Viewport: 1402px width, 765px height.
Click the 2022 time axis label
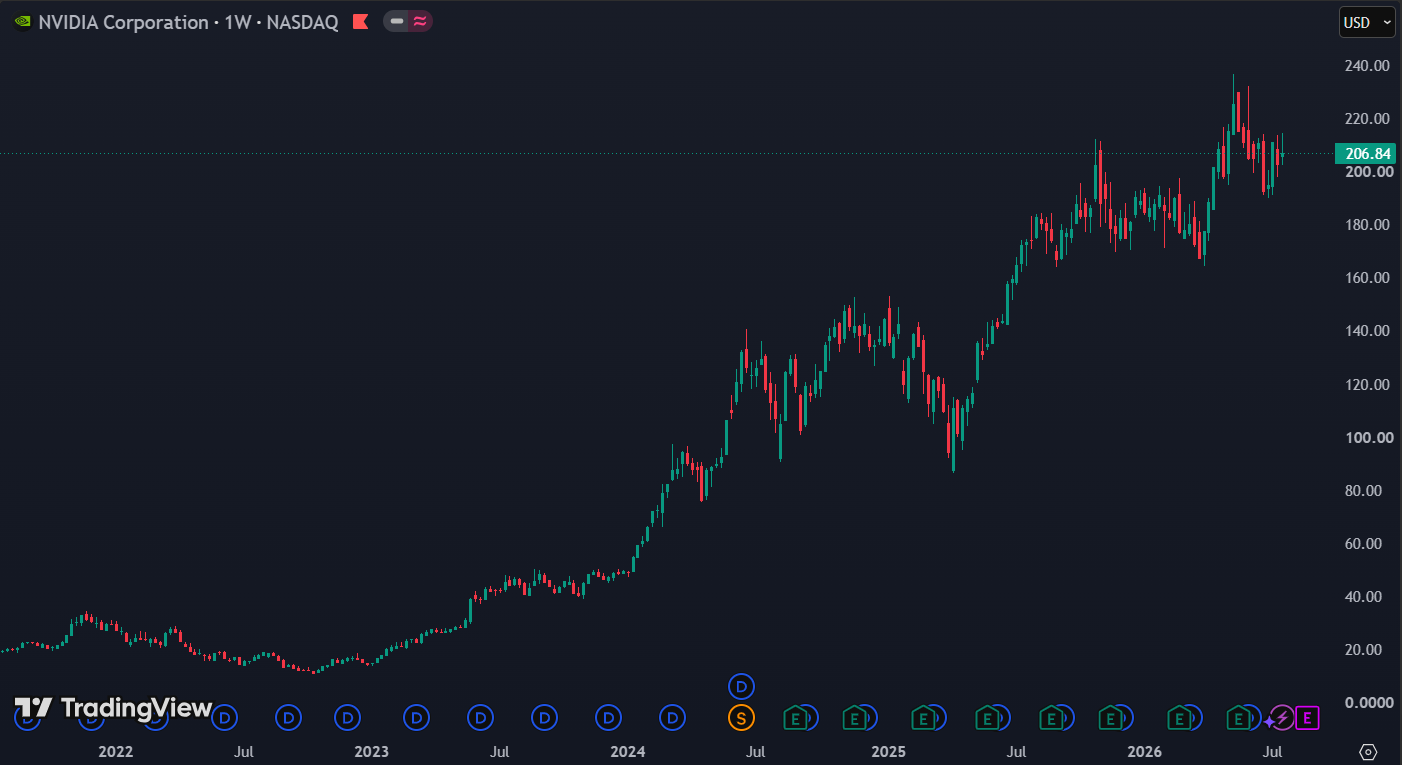click(x=115, y=751)
